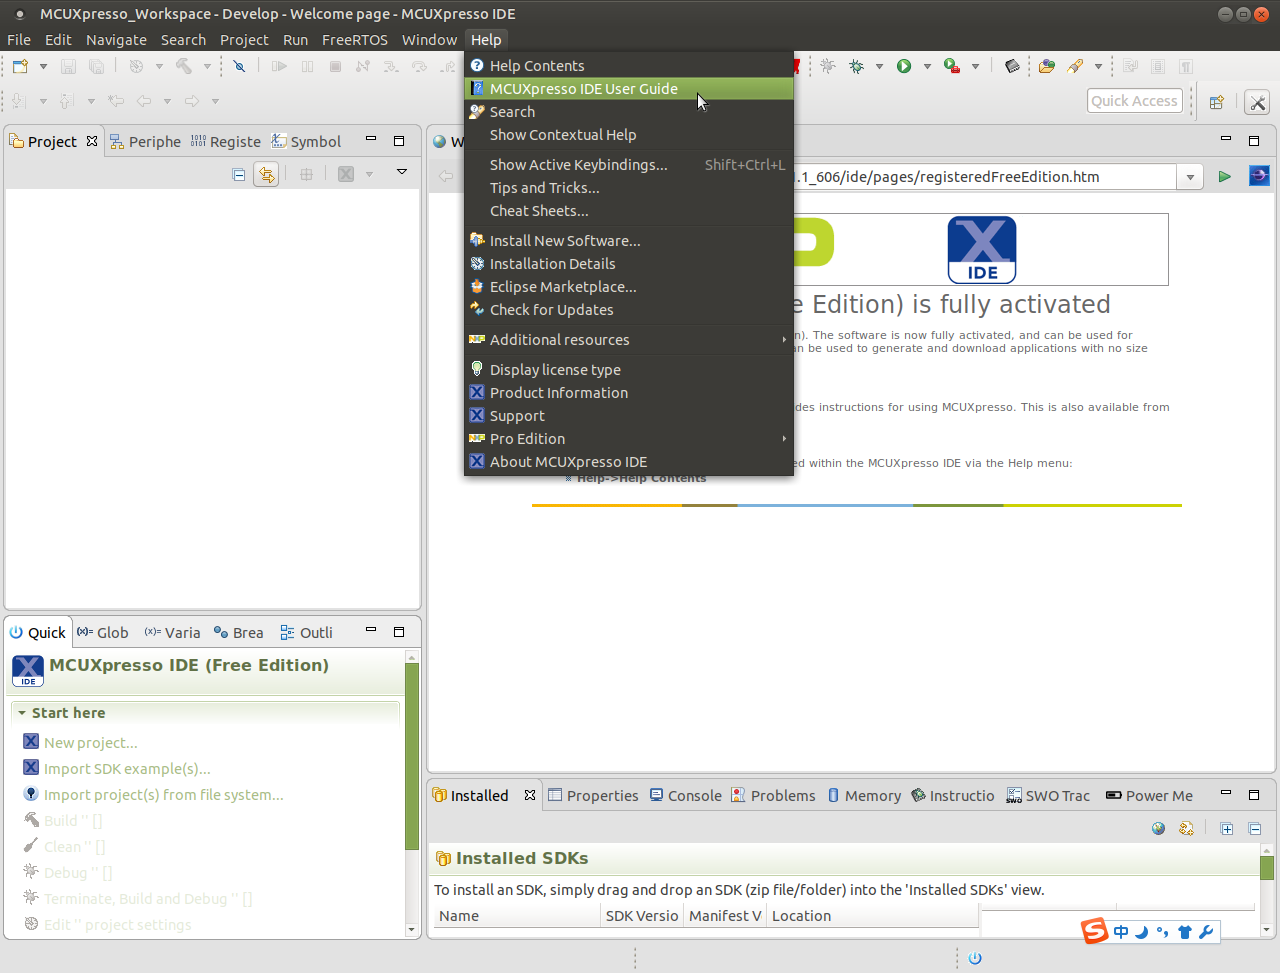Click the refresh SDKs icon in Installed view
Viewport: 1280px width, 973px height.
[x=1186, y=828]
